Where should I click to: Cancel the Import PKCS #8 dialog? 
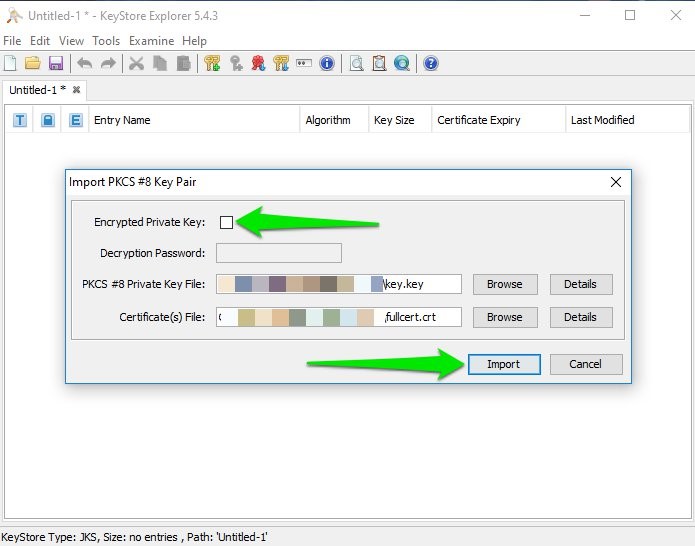click(585, 364)
